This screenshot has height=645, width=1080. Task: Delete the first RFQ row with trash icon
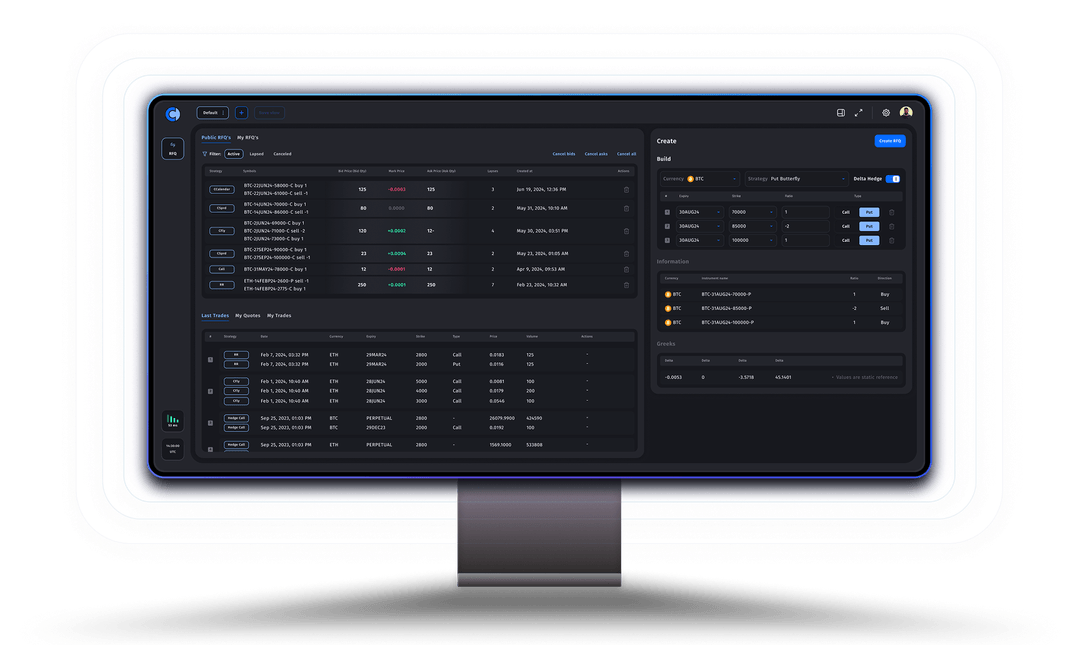pyautogui.click(x=626, y=190)
